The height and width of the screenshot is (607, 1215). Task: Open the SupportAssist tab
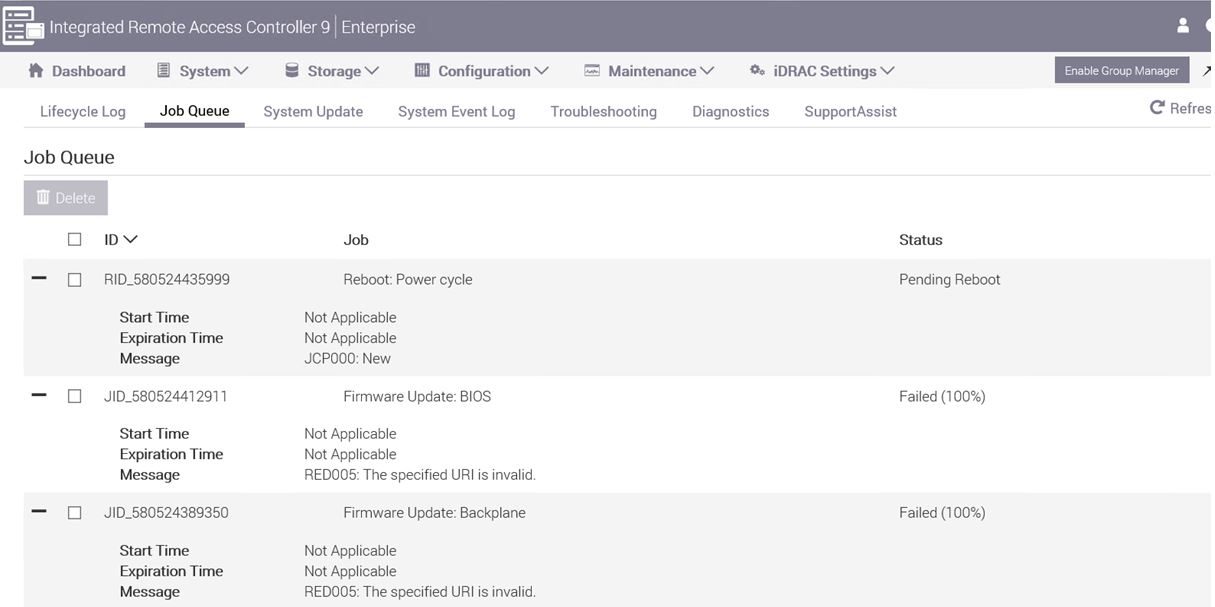pyautogui.click(x=850, y=111)
